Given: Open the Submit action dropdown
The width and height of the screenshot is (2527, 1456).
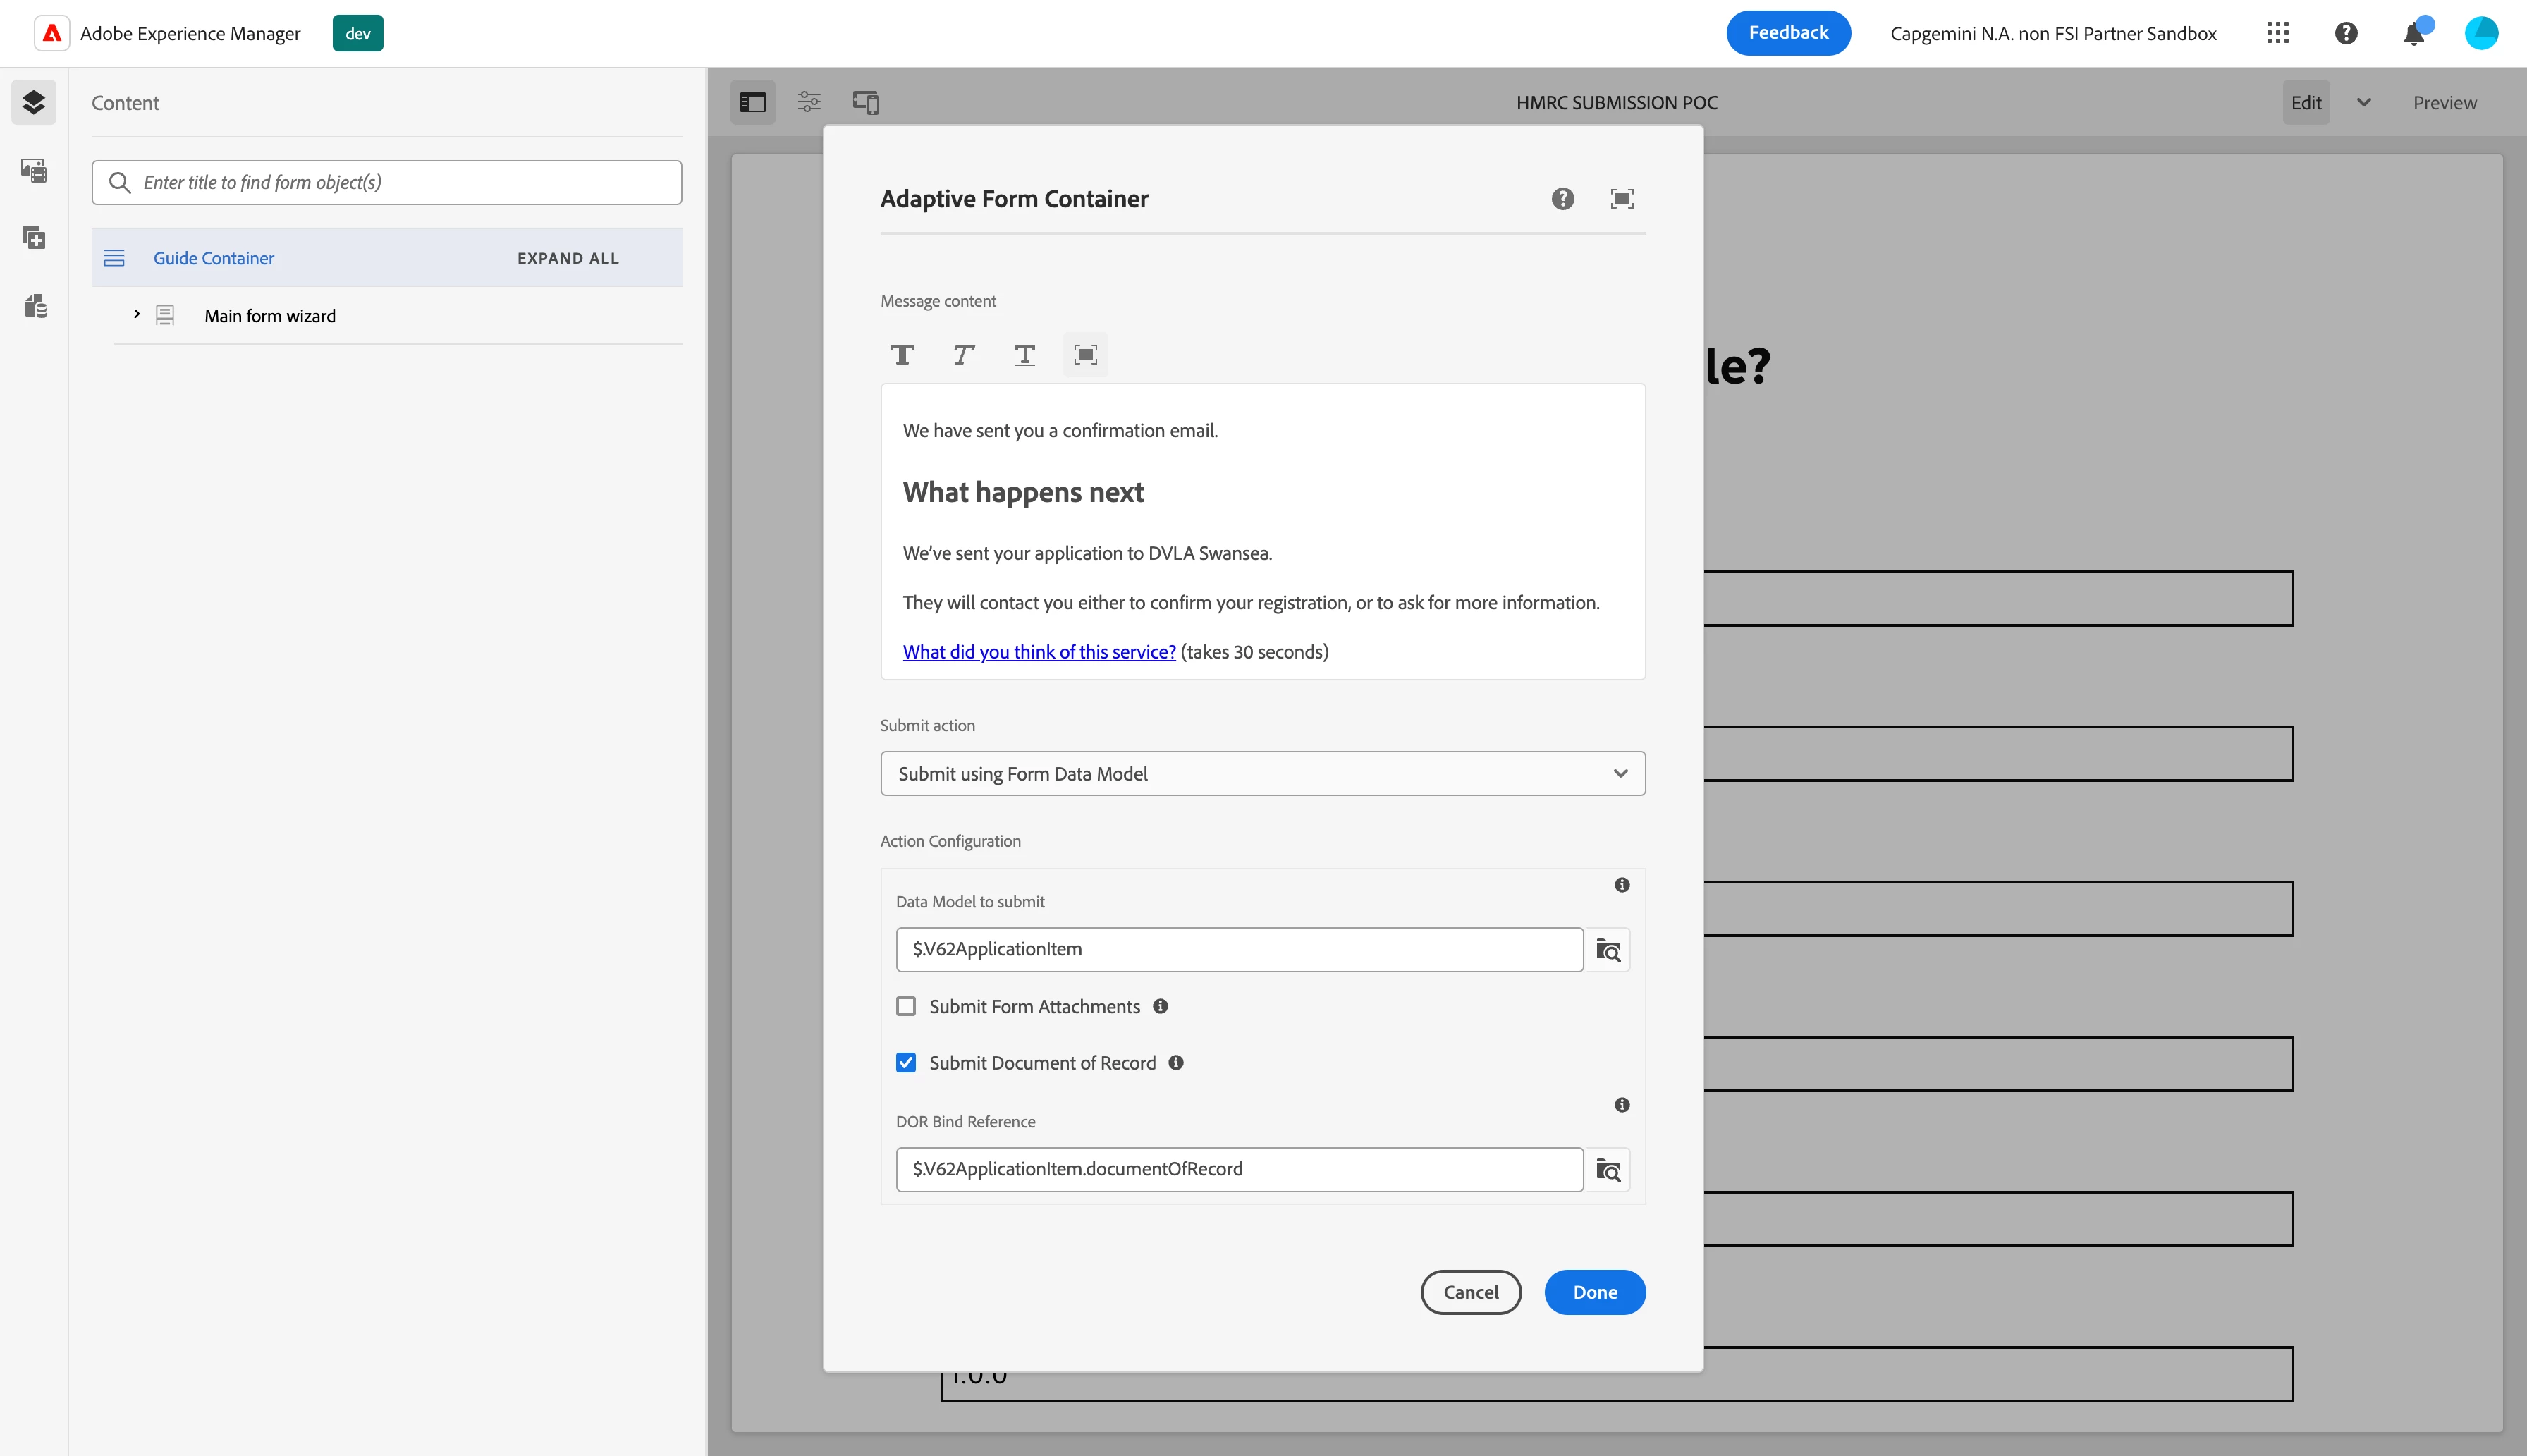Looking at the screenshot, I should [1262, 774].
